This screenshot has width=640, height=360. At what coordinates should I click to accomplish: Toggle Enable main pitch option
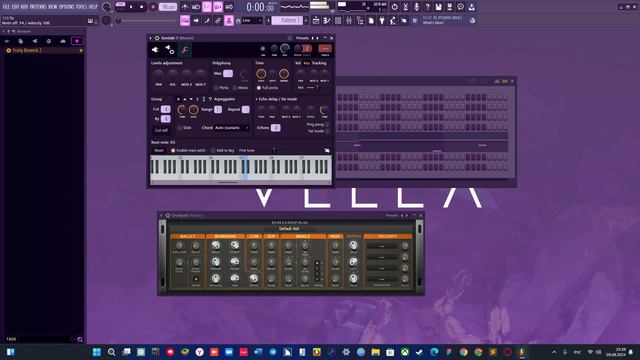point(188,151)
